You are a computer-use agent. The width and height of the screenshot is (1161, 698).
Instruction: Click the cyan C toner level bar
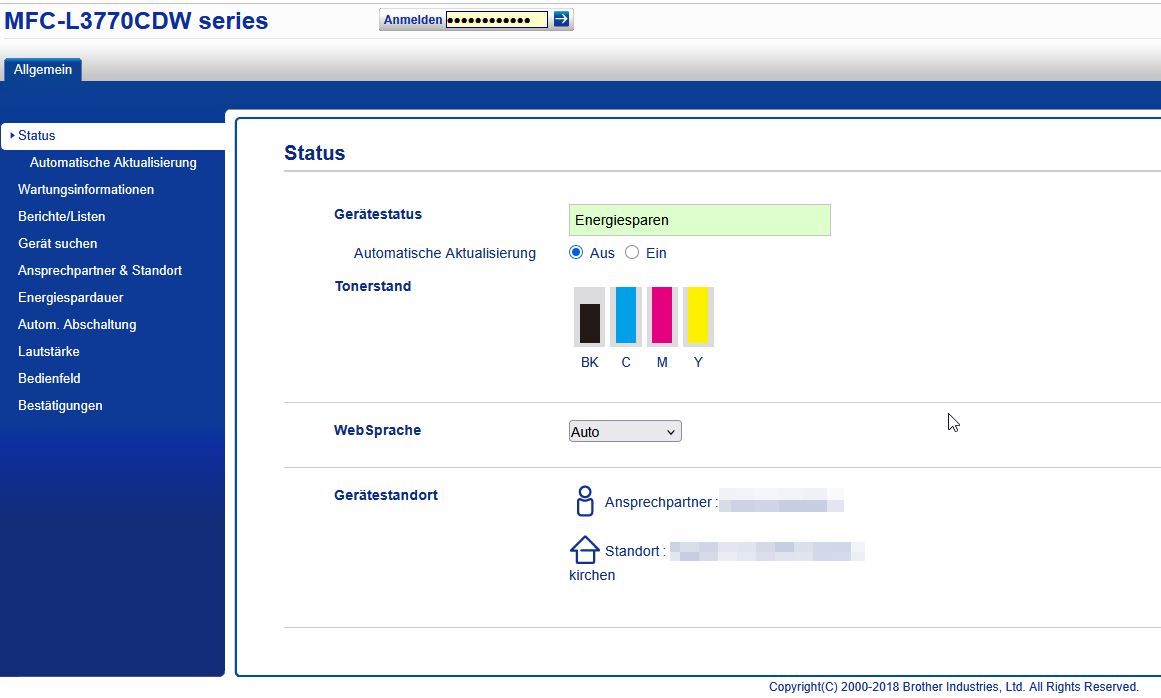pyautogui.click(x=626, y=317)
